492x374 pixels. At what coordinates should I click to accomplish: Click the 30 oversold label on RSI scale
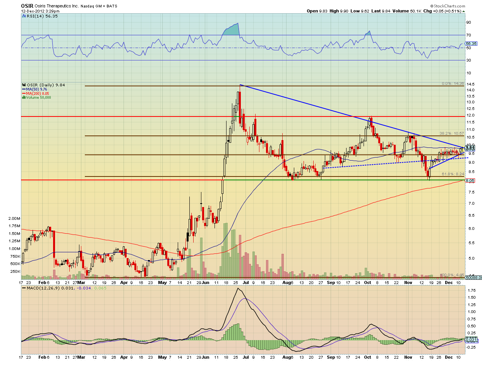click(x=468, y=60)
